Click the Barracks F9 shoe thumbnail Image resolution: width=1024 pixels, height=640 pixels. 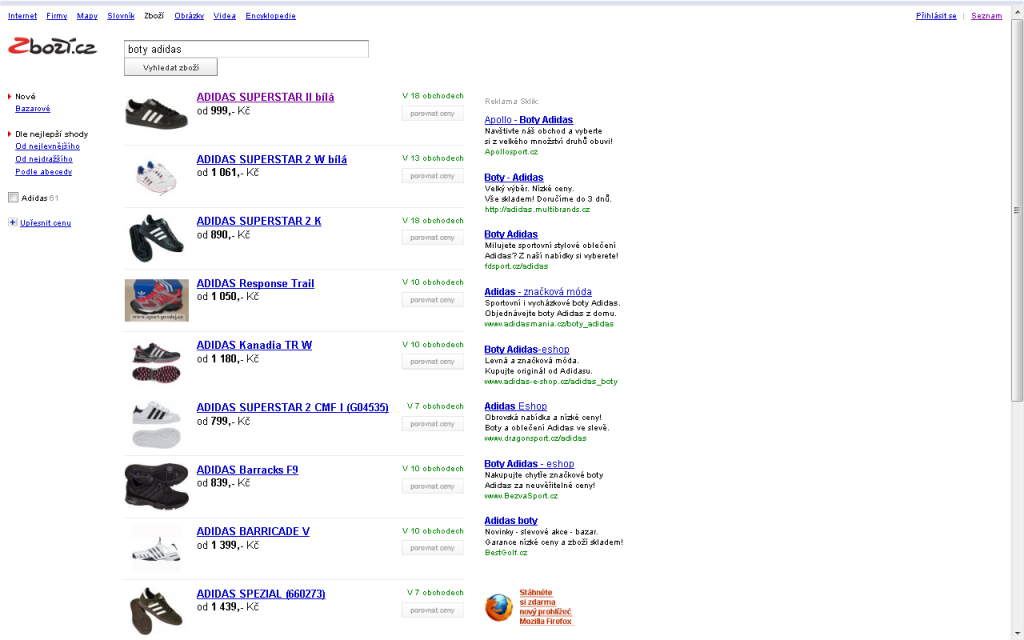pos(157,487)
